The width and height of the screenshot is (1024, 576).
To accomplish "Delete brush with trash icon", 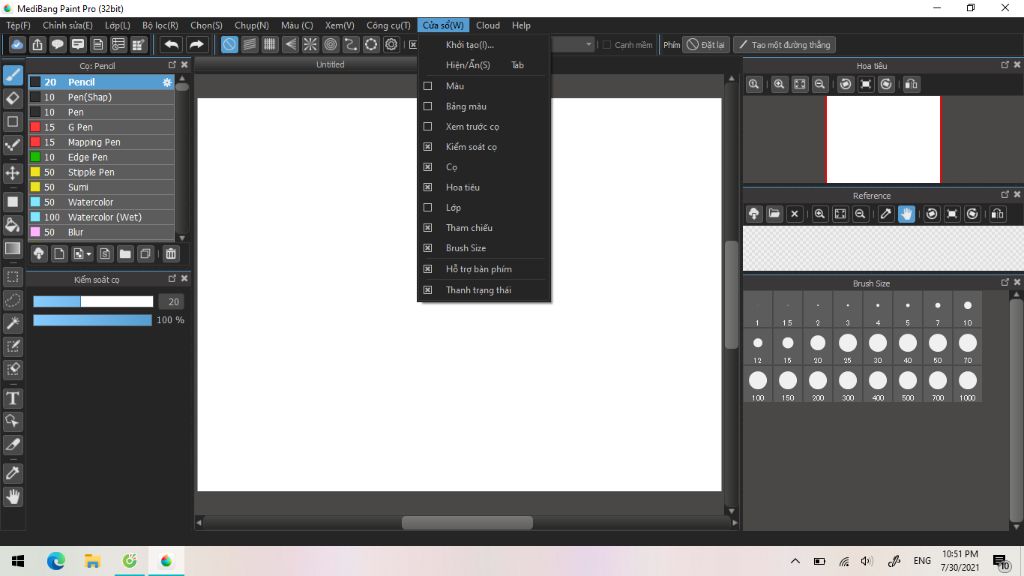I will [x=170, y=254].
